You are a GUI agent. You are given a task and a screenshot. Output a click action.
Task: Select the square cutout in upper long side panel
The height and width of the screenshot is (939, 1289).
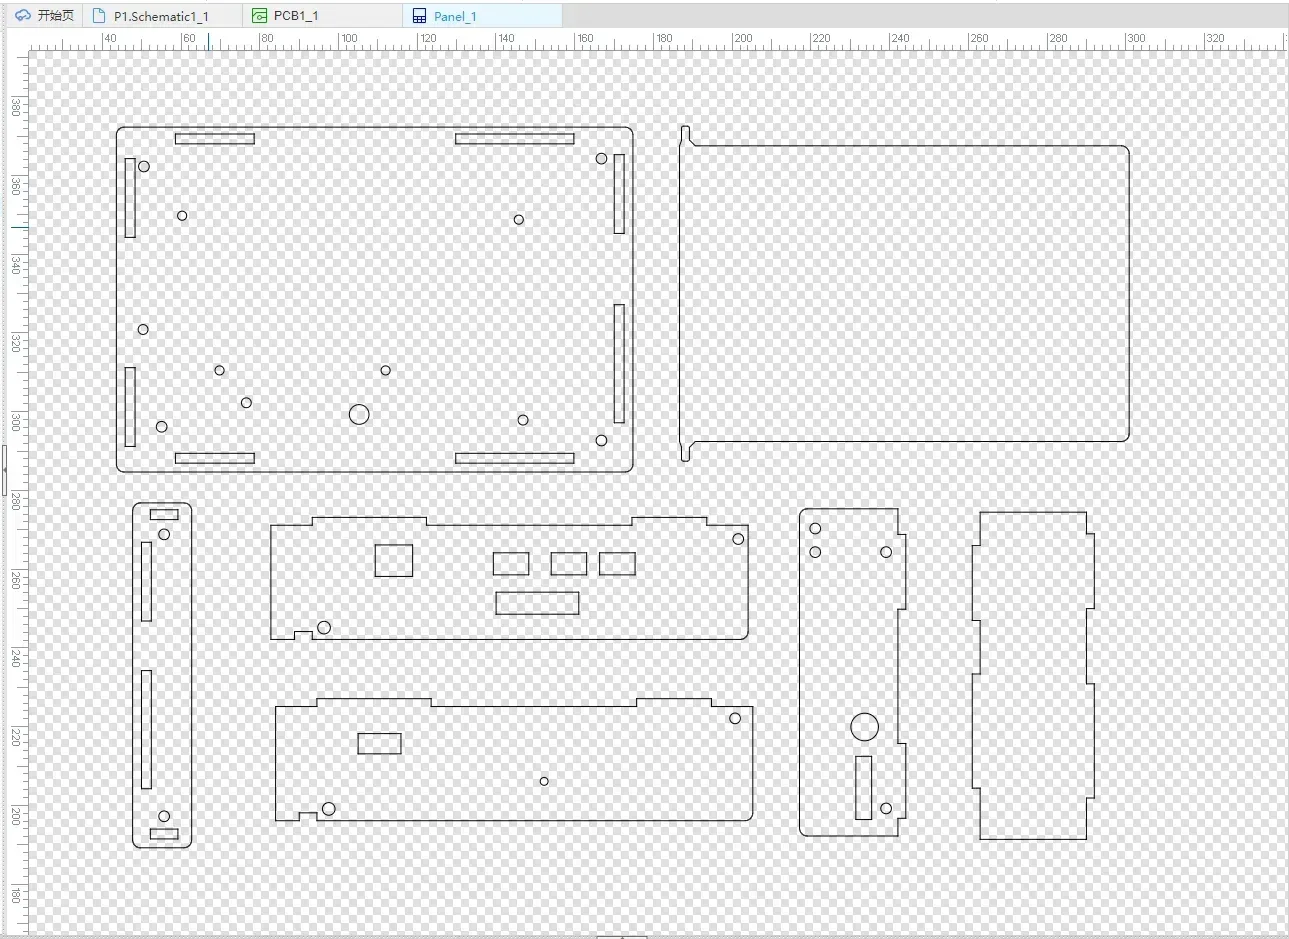point(394,560)
